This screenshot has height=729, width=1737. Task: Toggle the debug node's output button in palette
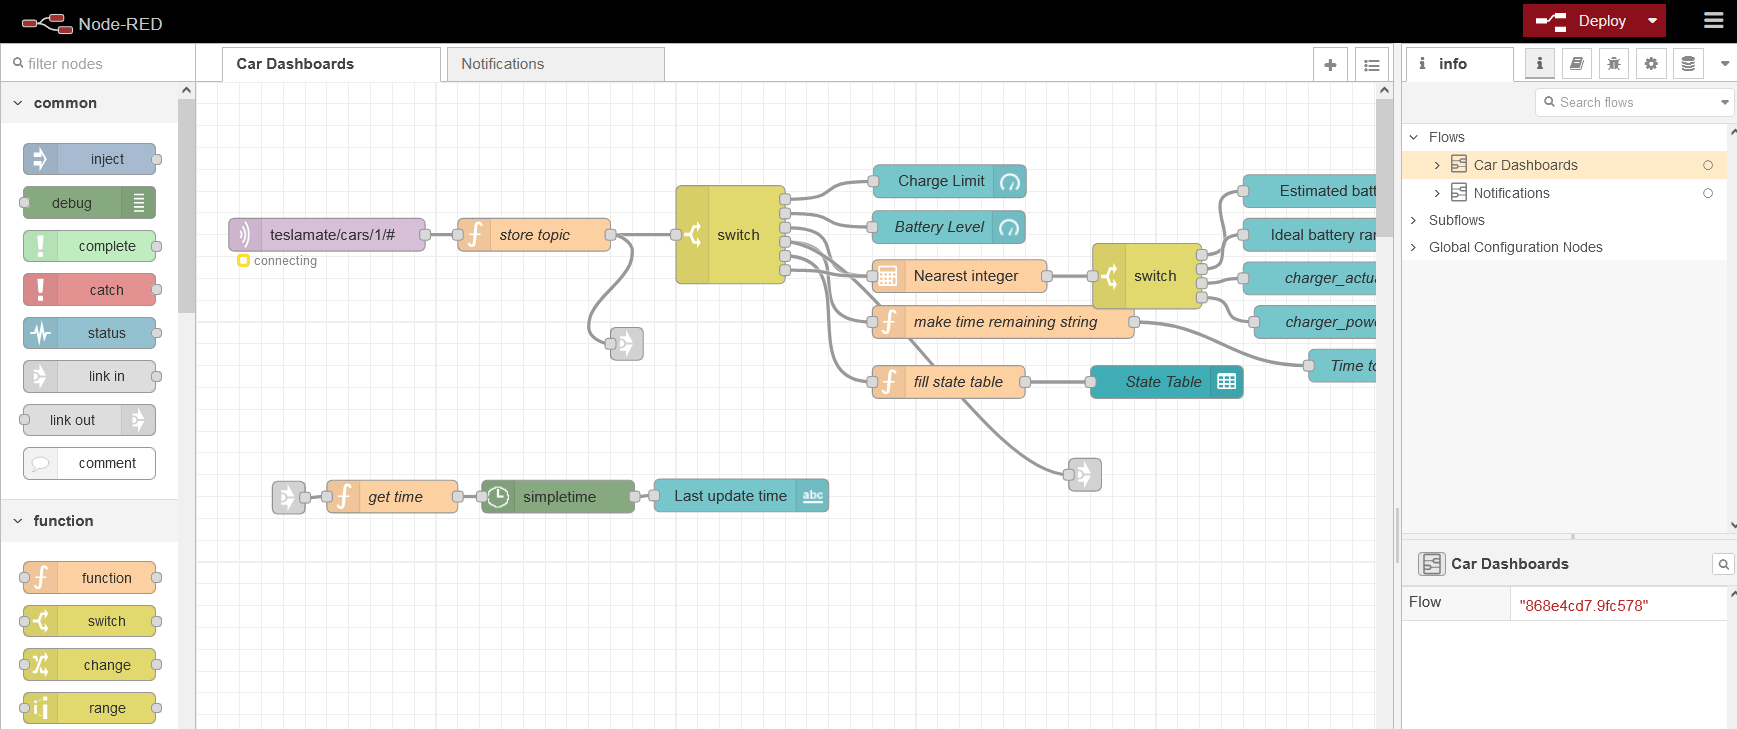pos(139,203)
